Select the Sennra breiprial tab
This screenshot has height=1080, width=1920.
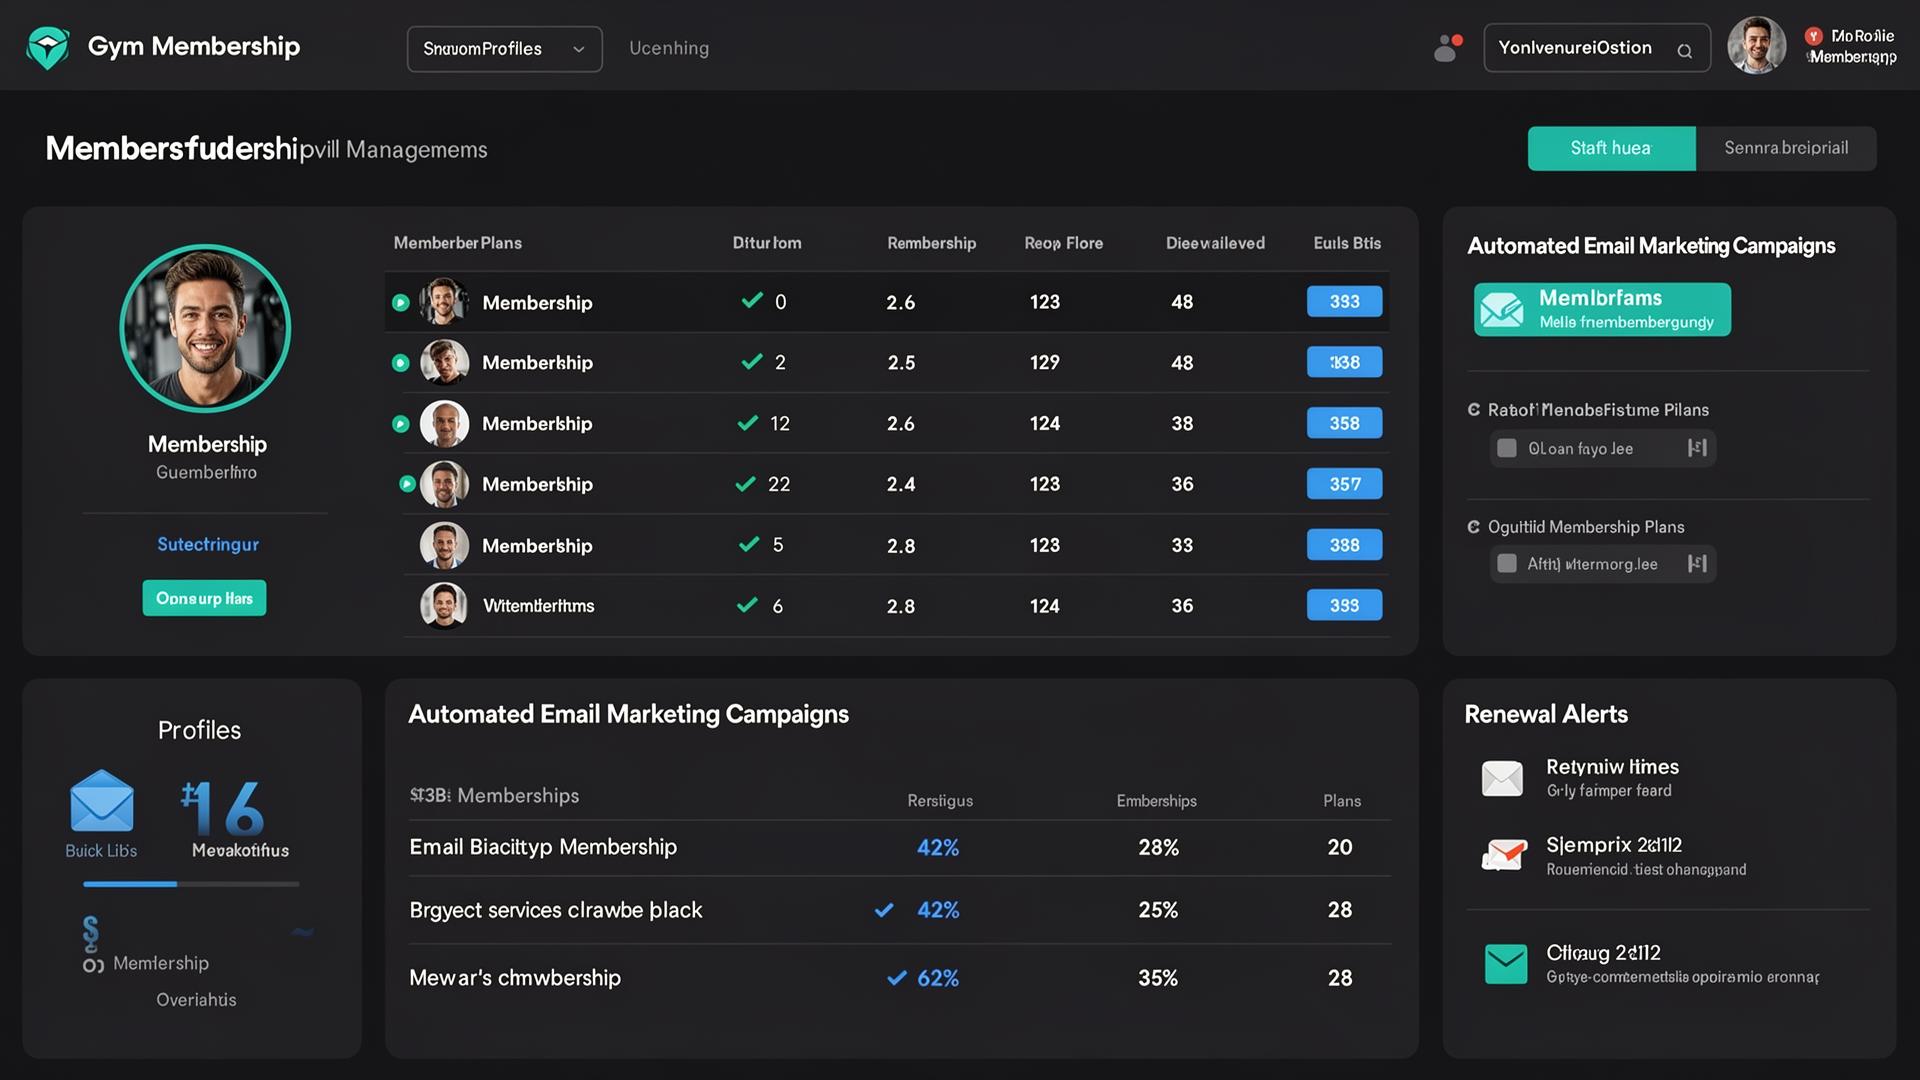click(x=1786, y=148)
